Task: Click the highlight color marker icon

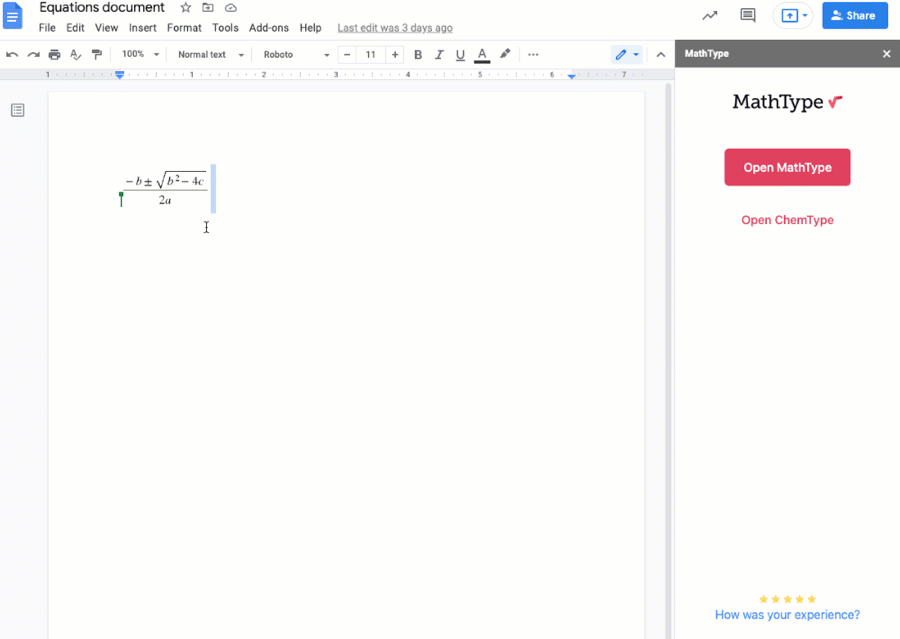Action: (505, 55)
